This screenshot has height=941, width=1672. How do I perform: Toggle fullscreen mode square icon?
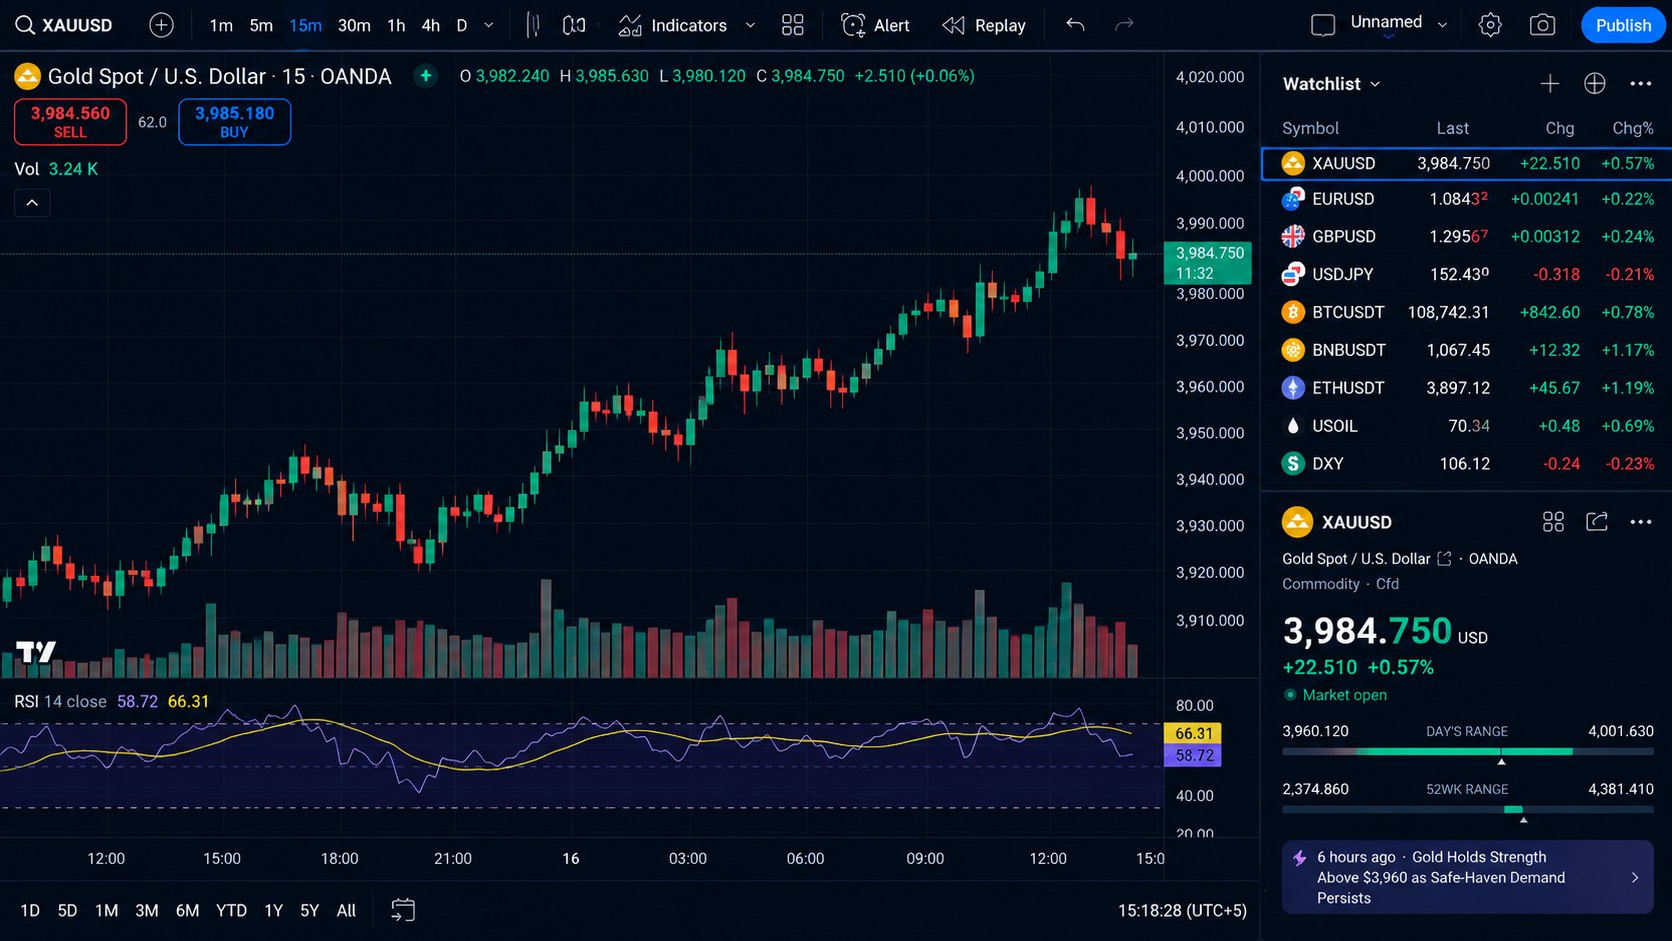pyautogui.click(x=1323, y=25)
